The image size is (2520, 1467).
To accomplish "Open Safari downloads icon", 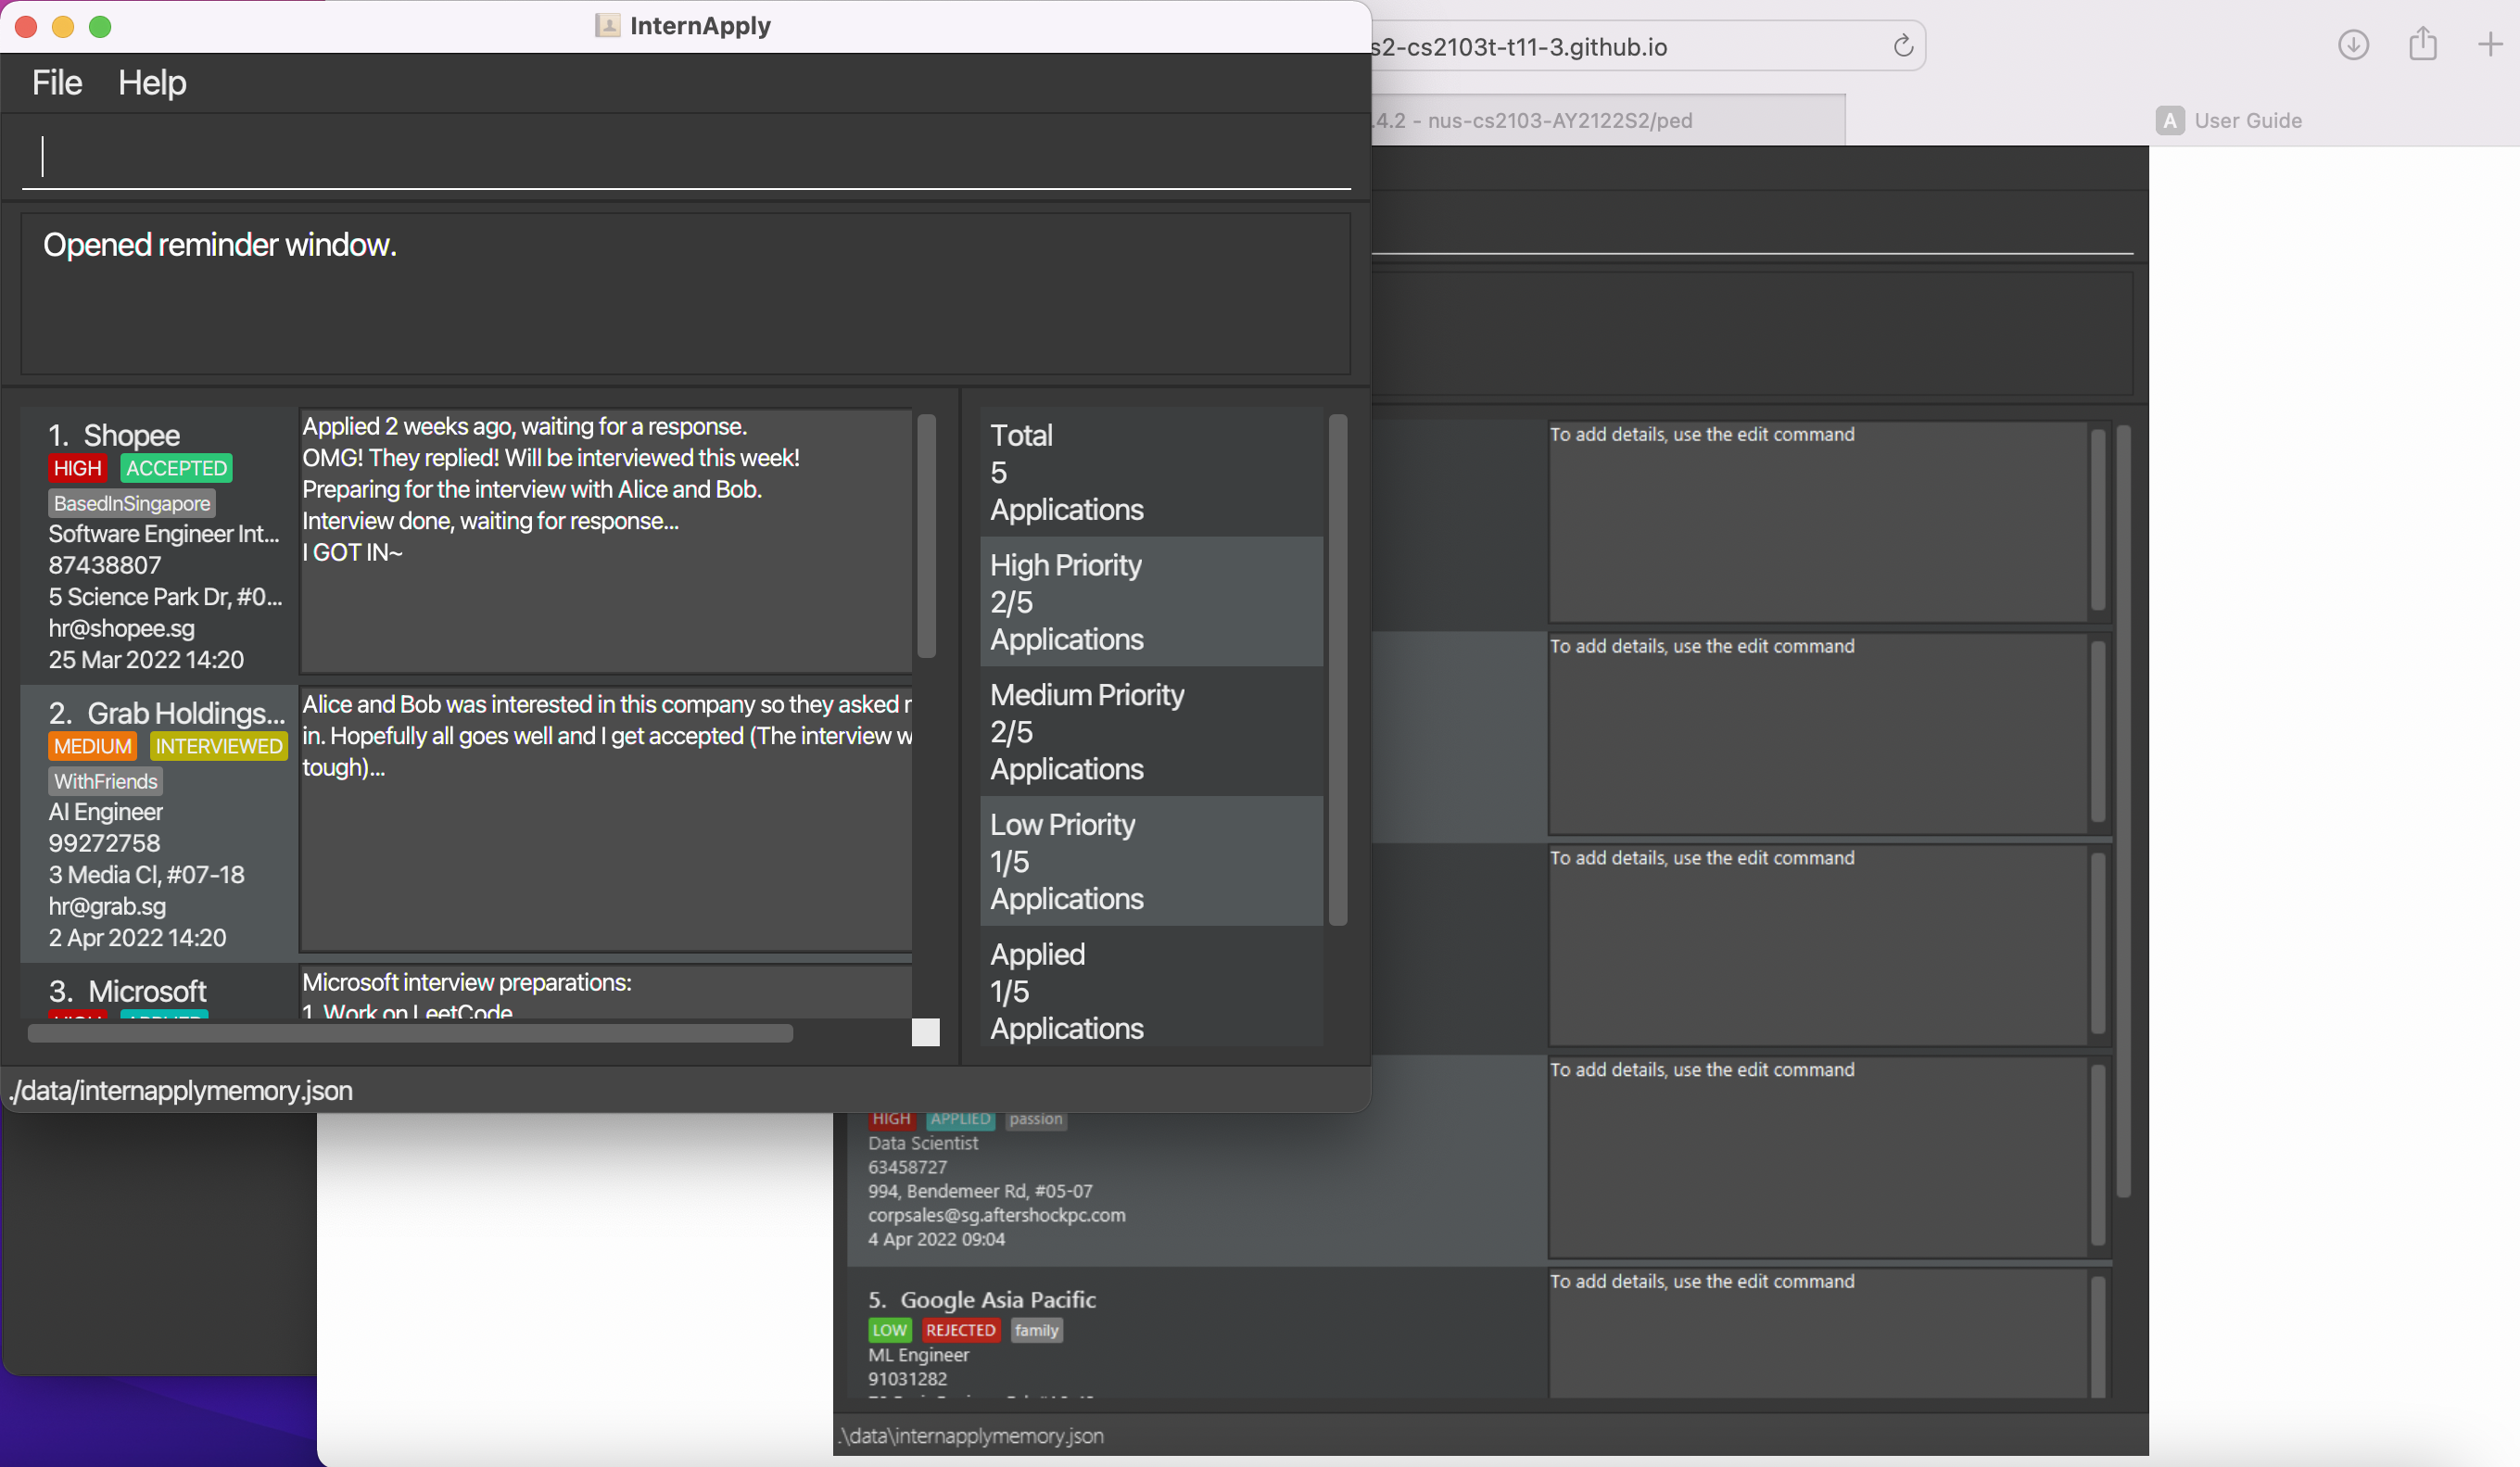I will tap(2353, 45).
